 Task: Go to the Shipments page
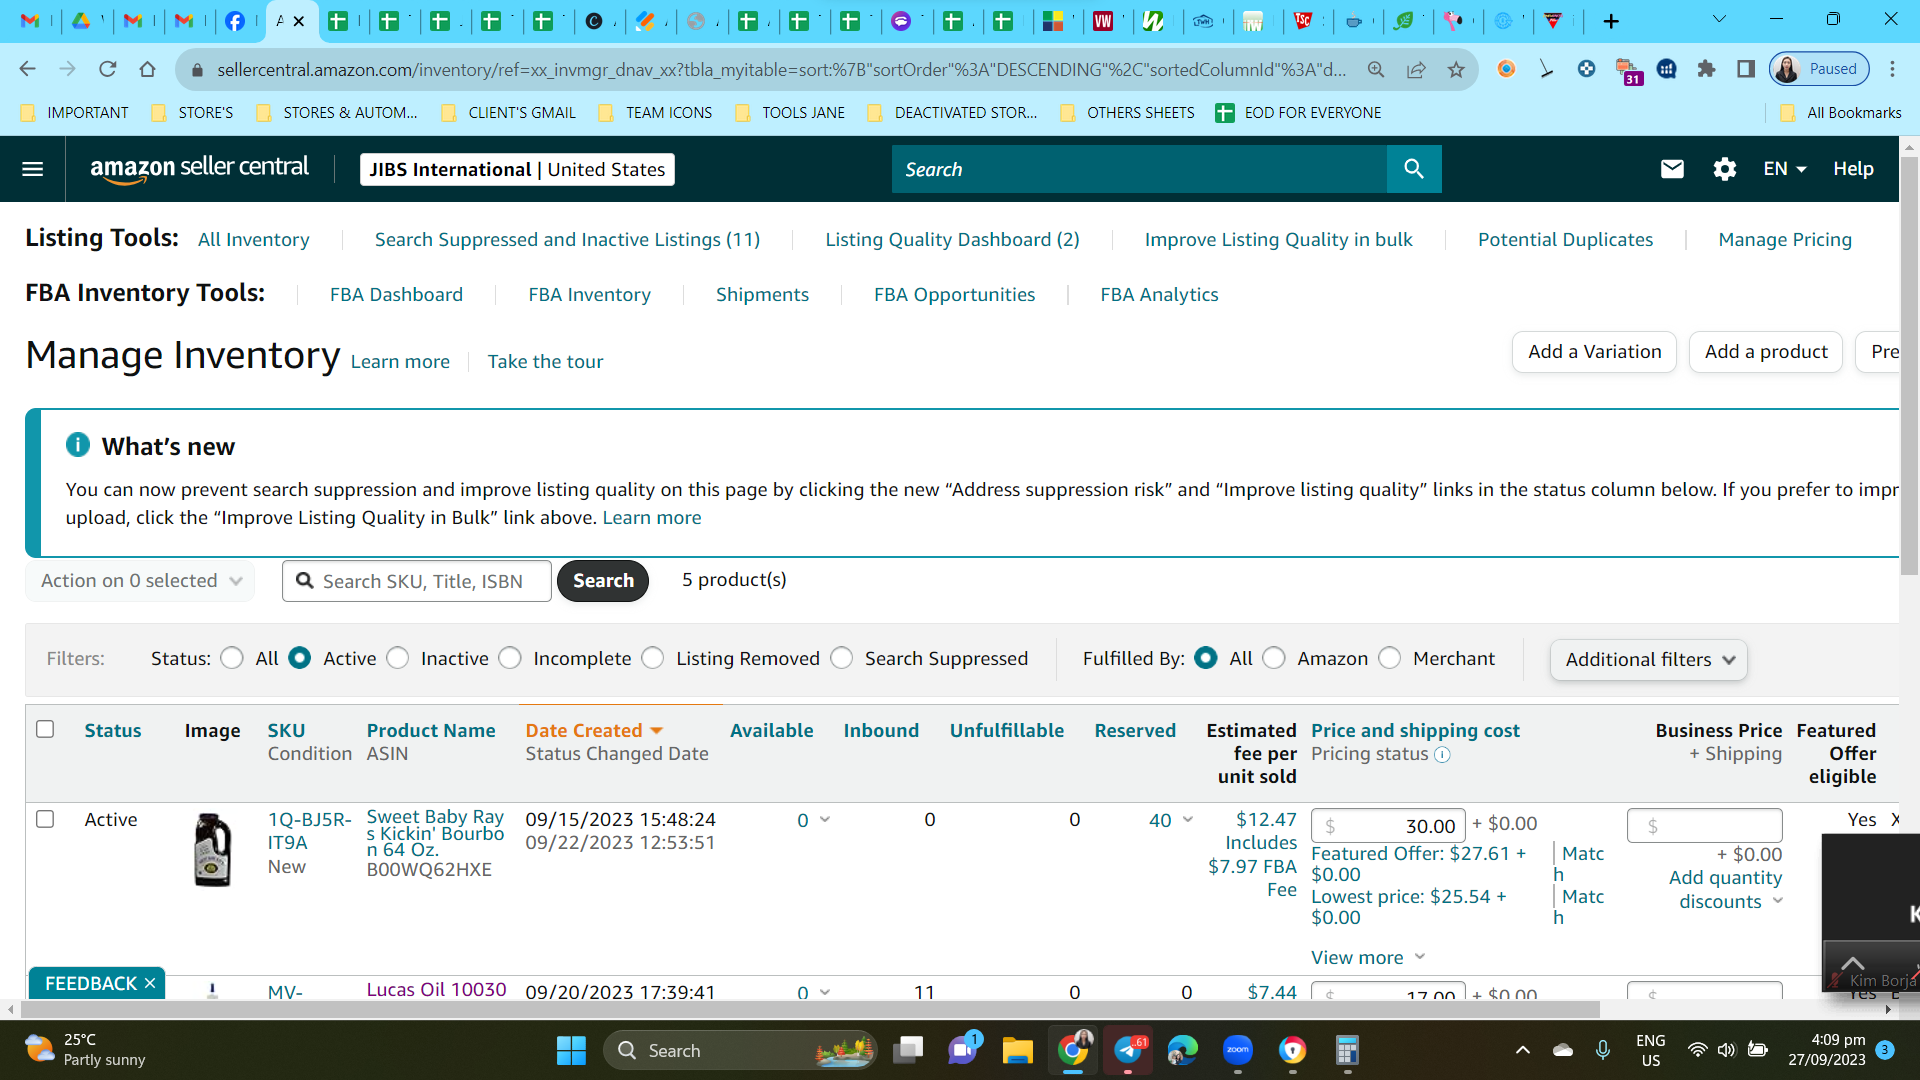(762, 295)
